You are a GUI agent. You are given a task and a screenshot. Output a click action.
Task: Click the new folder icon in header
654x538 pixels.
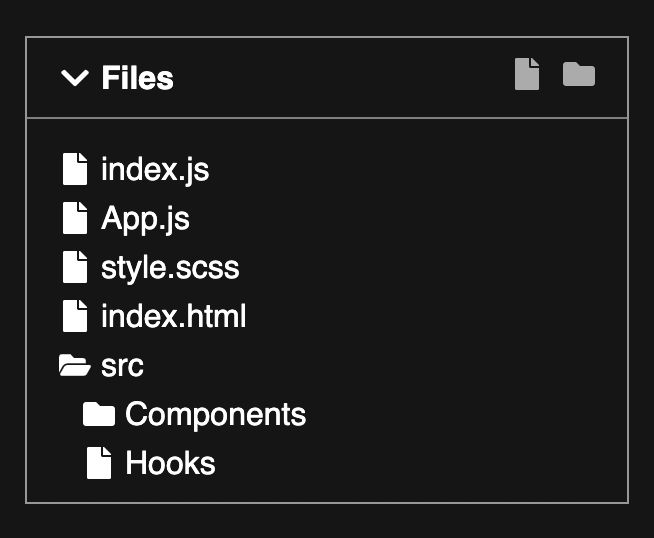579,74
